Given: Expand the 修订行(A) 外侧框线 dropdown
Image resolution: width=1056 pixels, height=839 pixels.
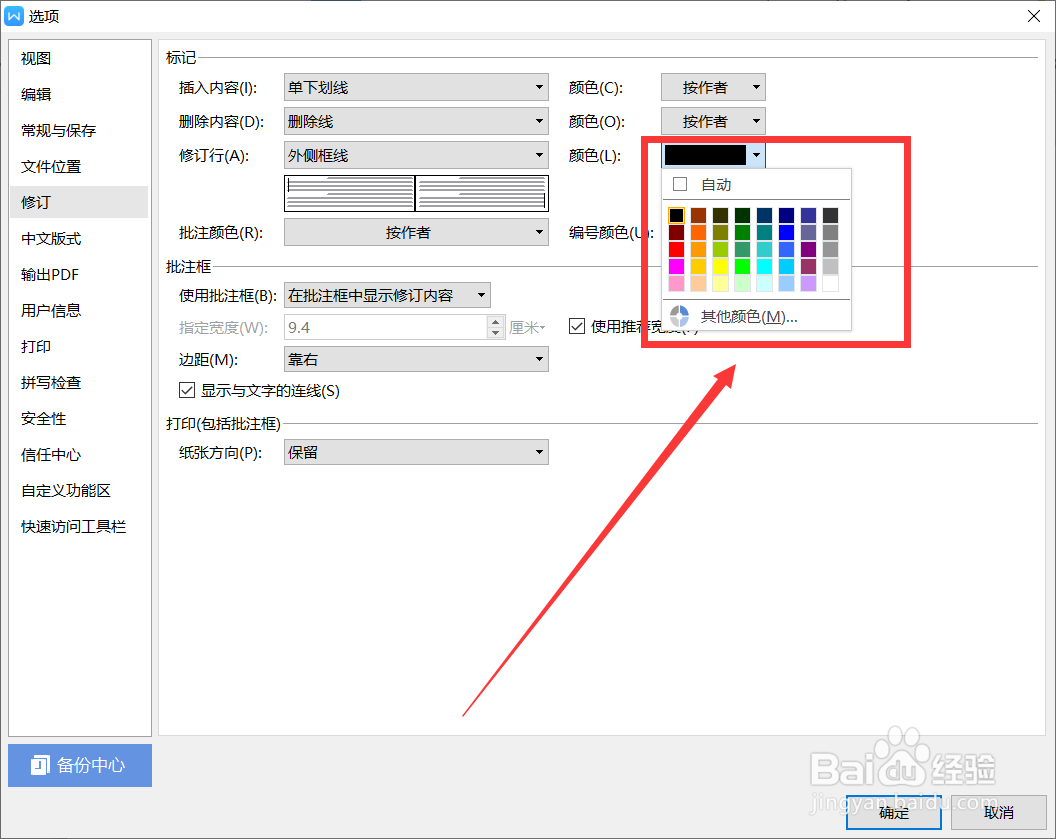Looking at the screenshot, I should click(x=416, y=156).
